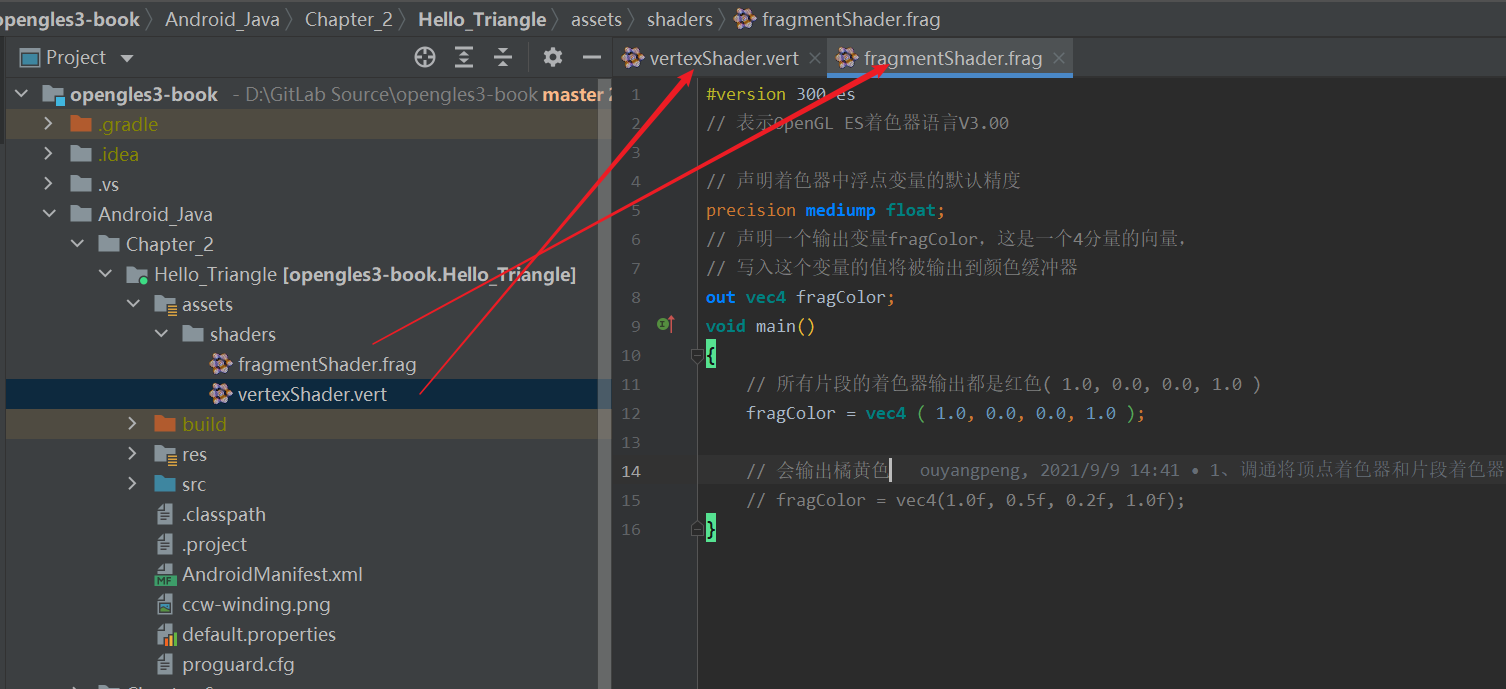1506x689 pixels.
Task: Click fragmentShader.frag in the breadcrumb bar
Action: coord(850,19)
